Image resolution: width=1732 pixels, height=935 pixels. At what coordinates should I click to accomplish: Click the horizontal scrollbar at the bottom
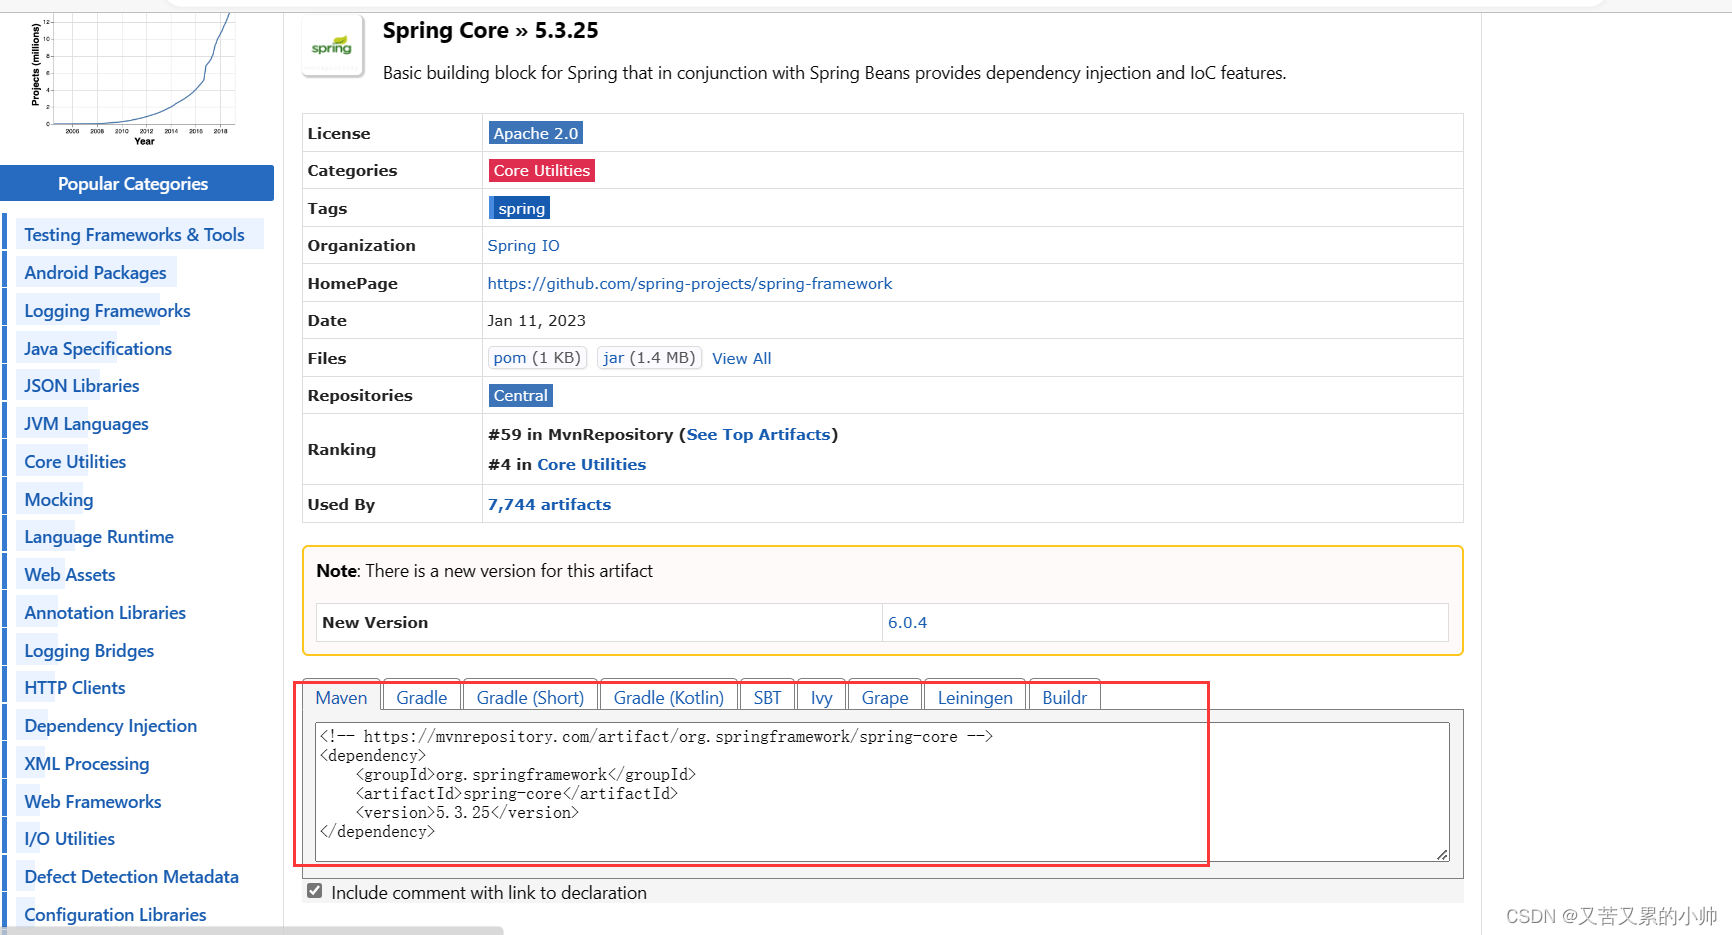click(x=251, y=930)
